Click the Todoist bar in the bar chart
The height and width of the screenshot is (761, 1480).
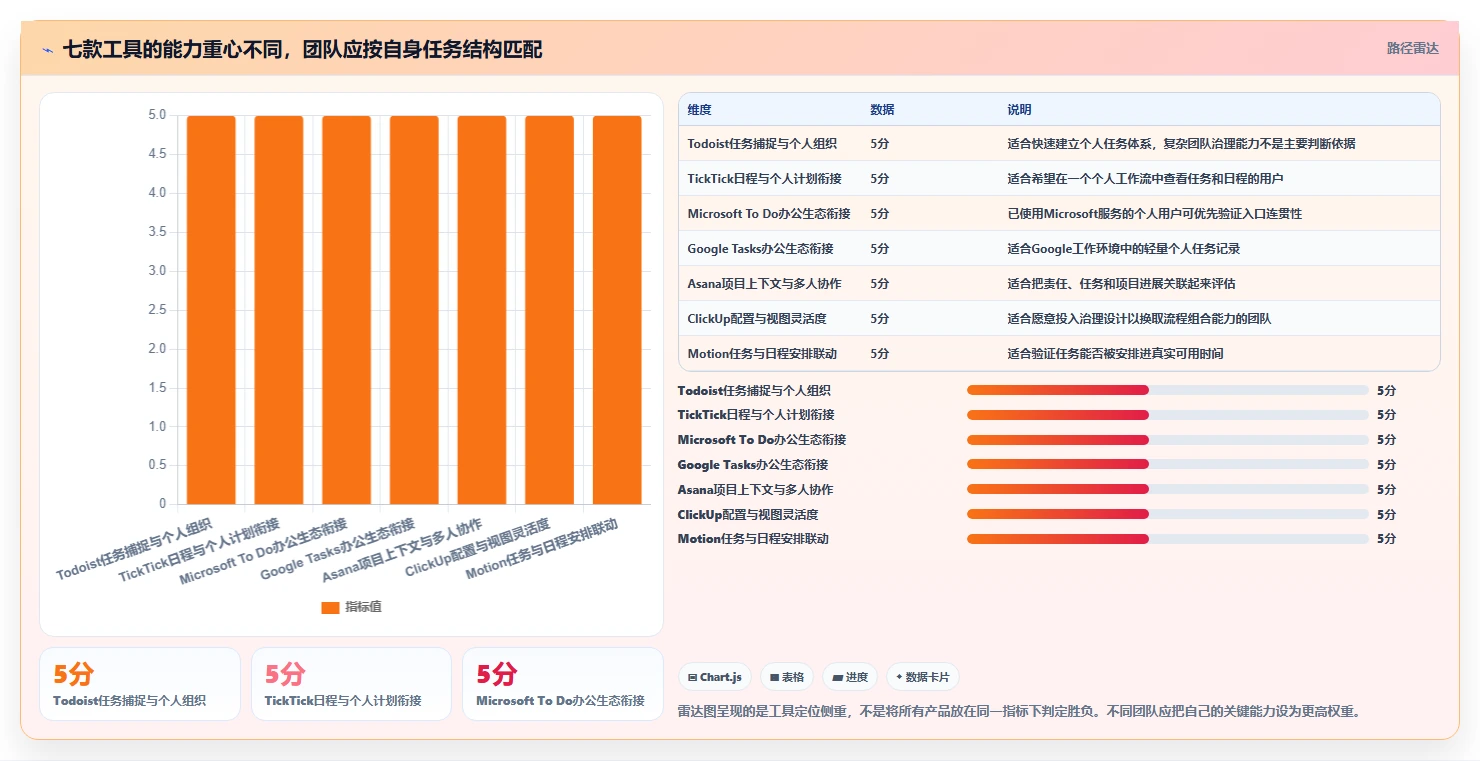coord(211,310)
